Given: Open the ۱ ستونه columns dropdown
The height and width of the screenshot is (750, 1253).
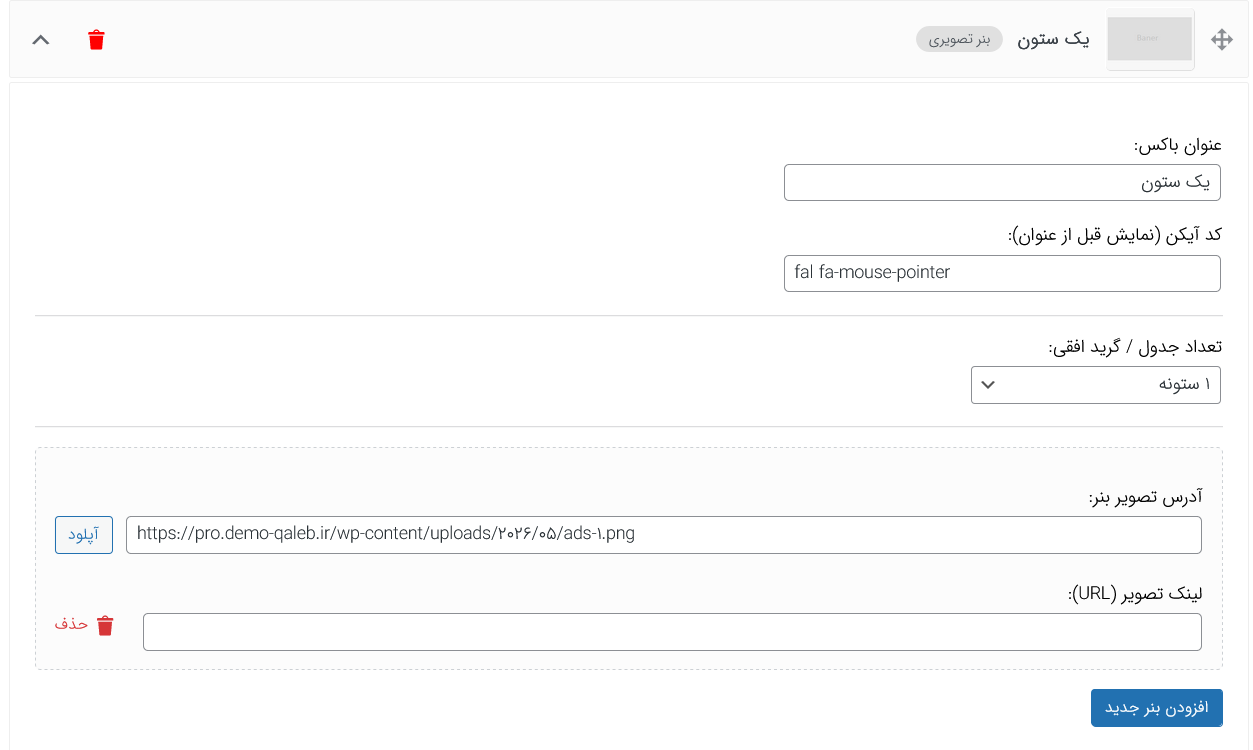Looking at the screenshot, I should tap(1095, 385).
